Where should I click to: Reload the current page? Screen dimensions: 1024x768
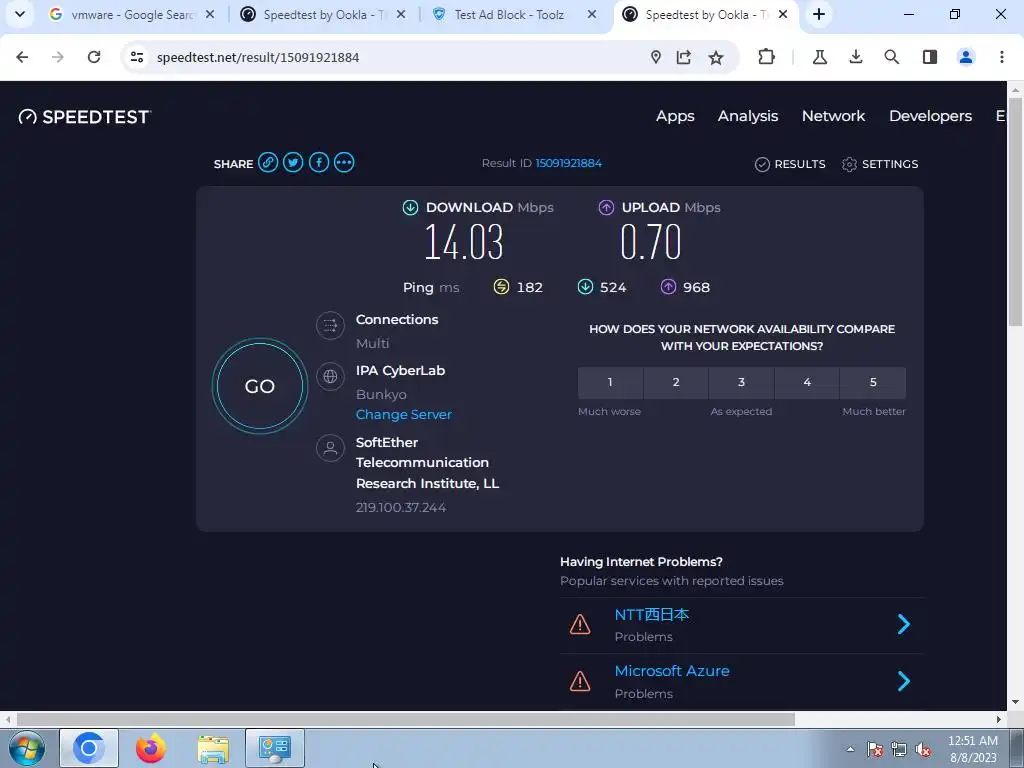(x=94, y=57)
